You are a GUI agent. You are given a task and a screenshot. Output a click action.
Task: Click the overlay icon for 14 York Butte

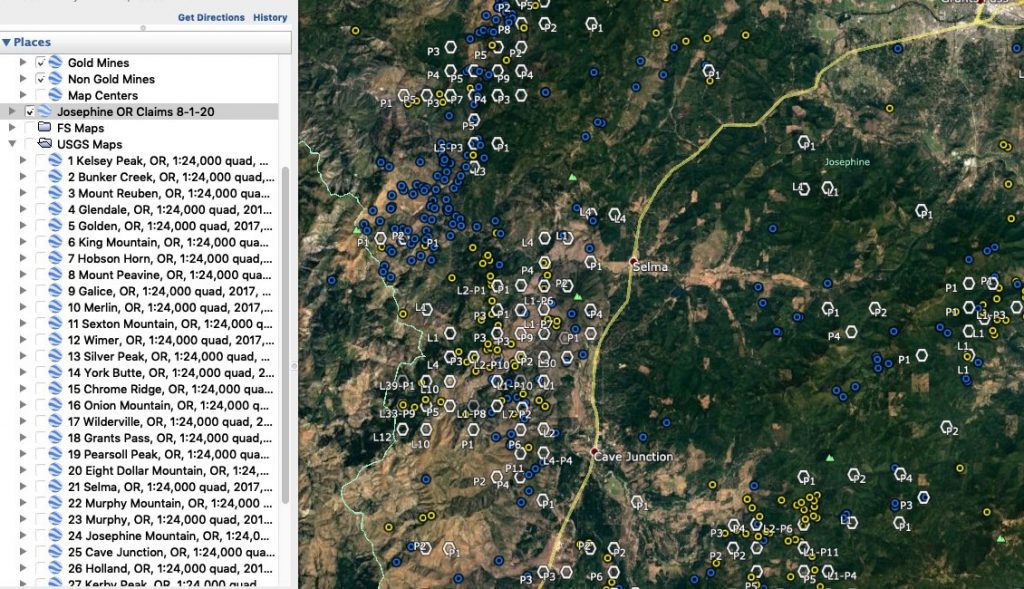56,373
